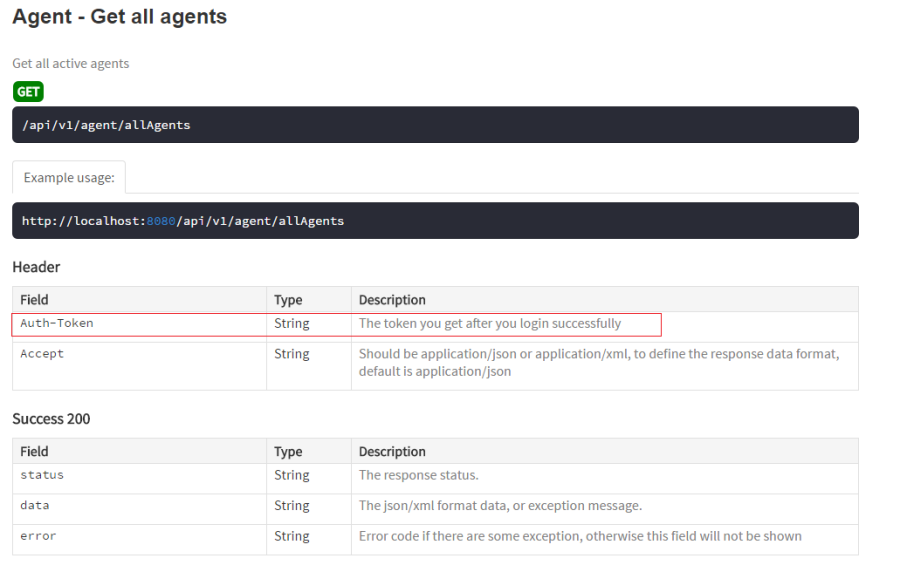Click the Auth-Token token description text
The width and height of the screenshot is (900, 565).
click(490, 324)
